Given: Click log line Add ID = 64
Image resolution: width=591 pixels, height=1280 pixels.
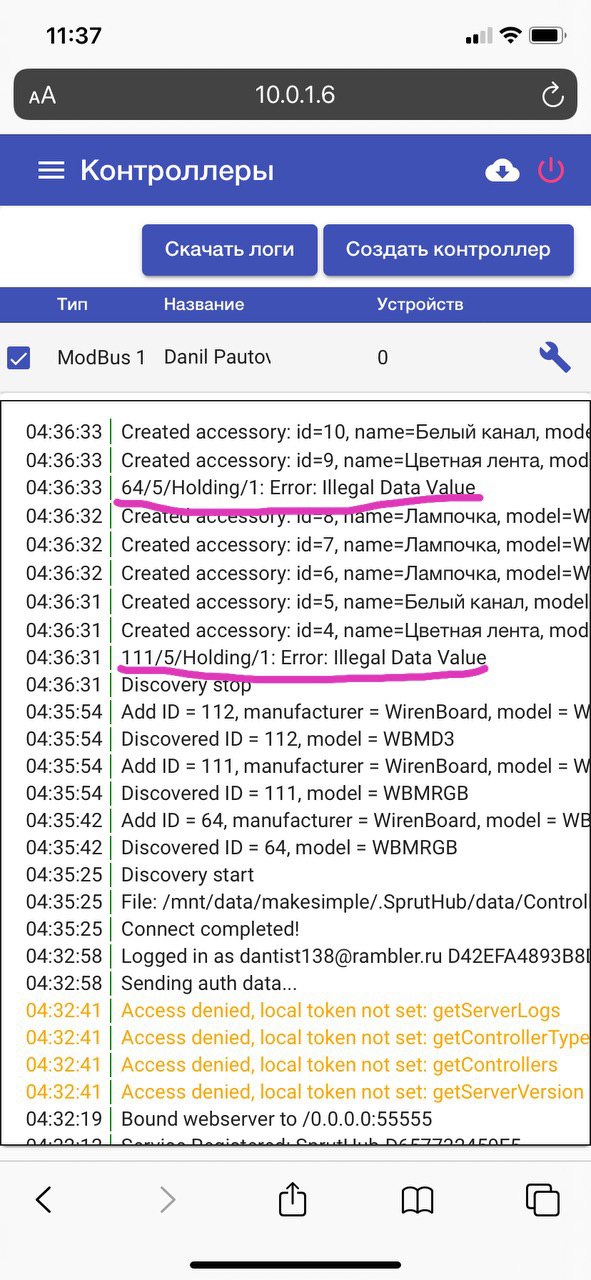Looking at the screenshot, I should pyautogui.click(x=355, y=820).
